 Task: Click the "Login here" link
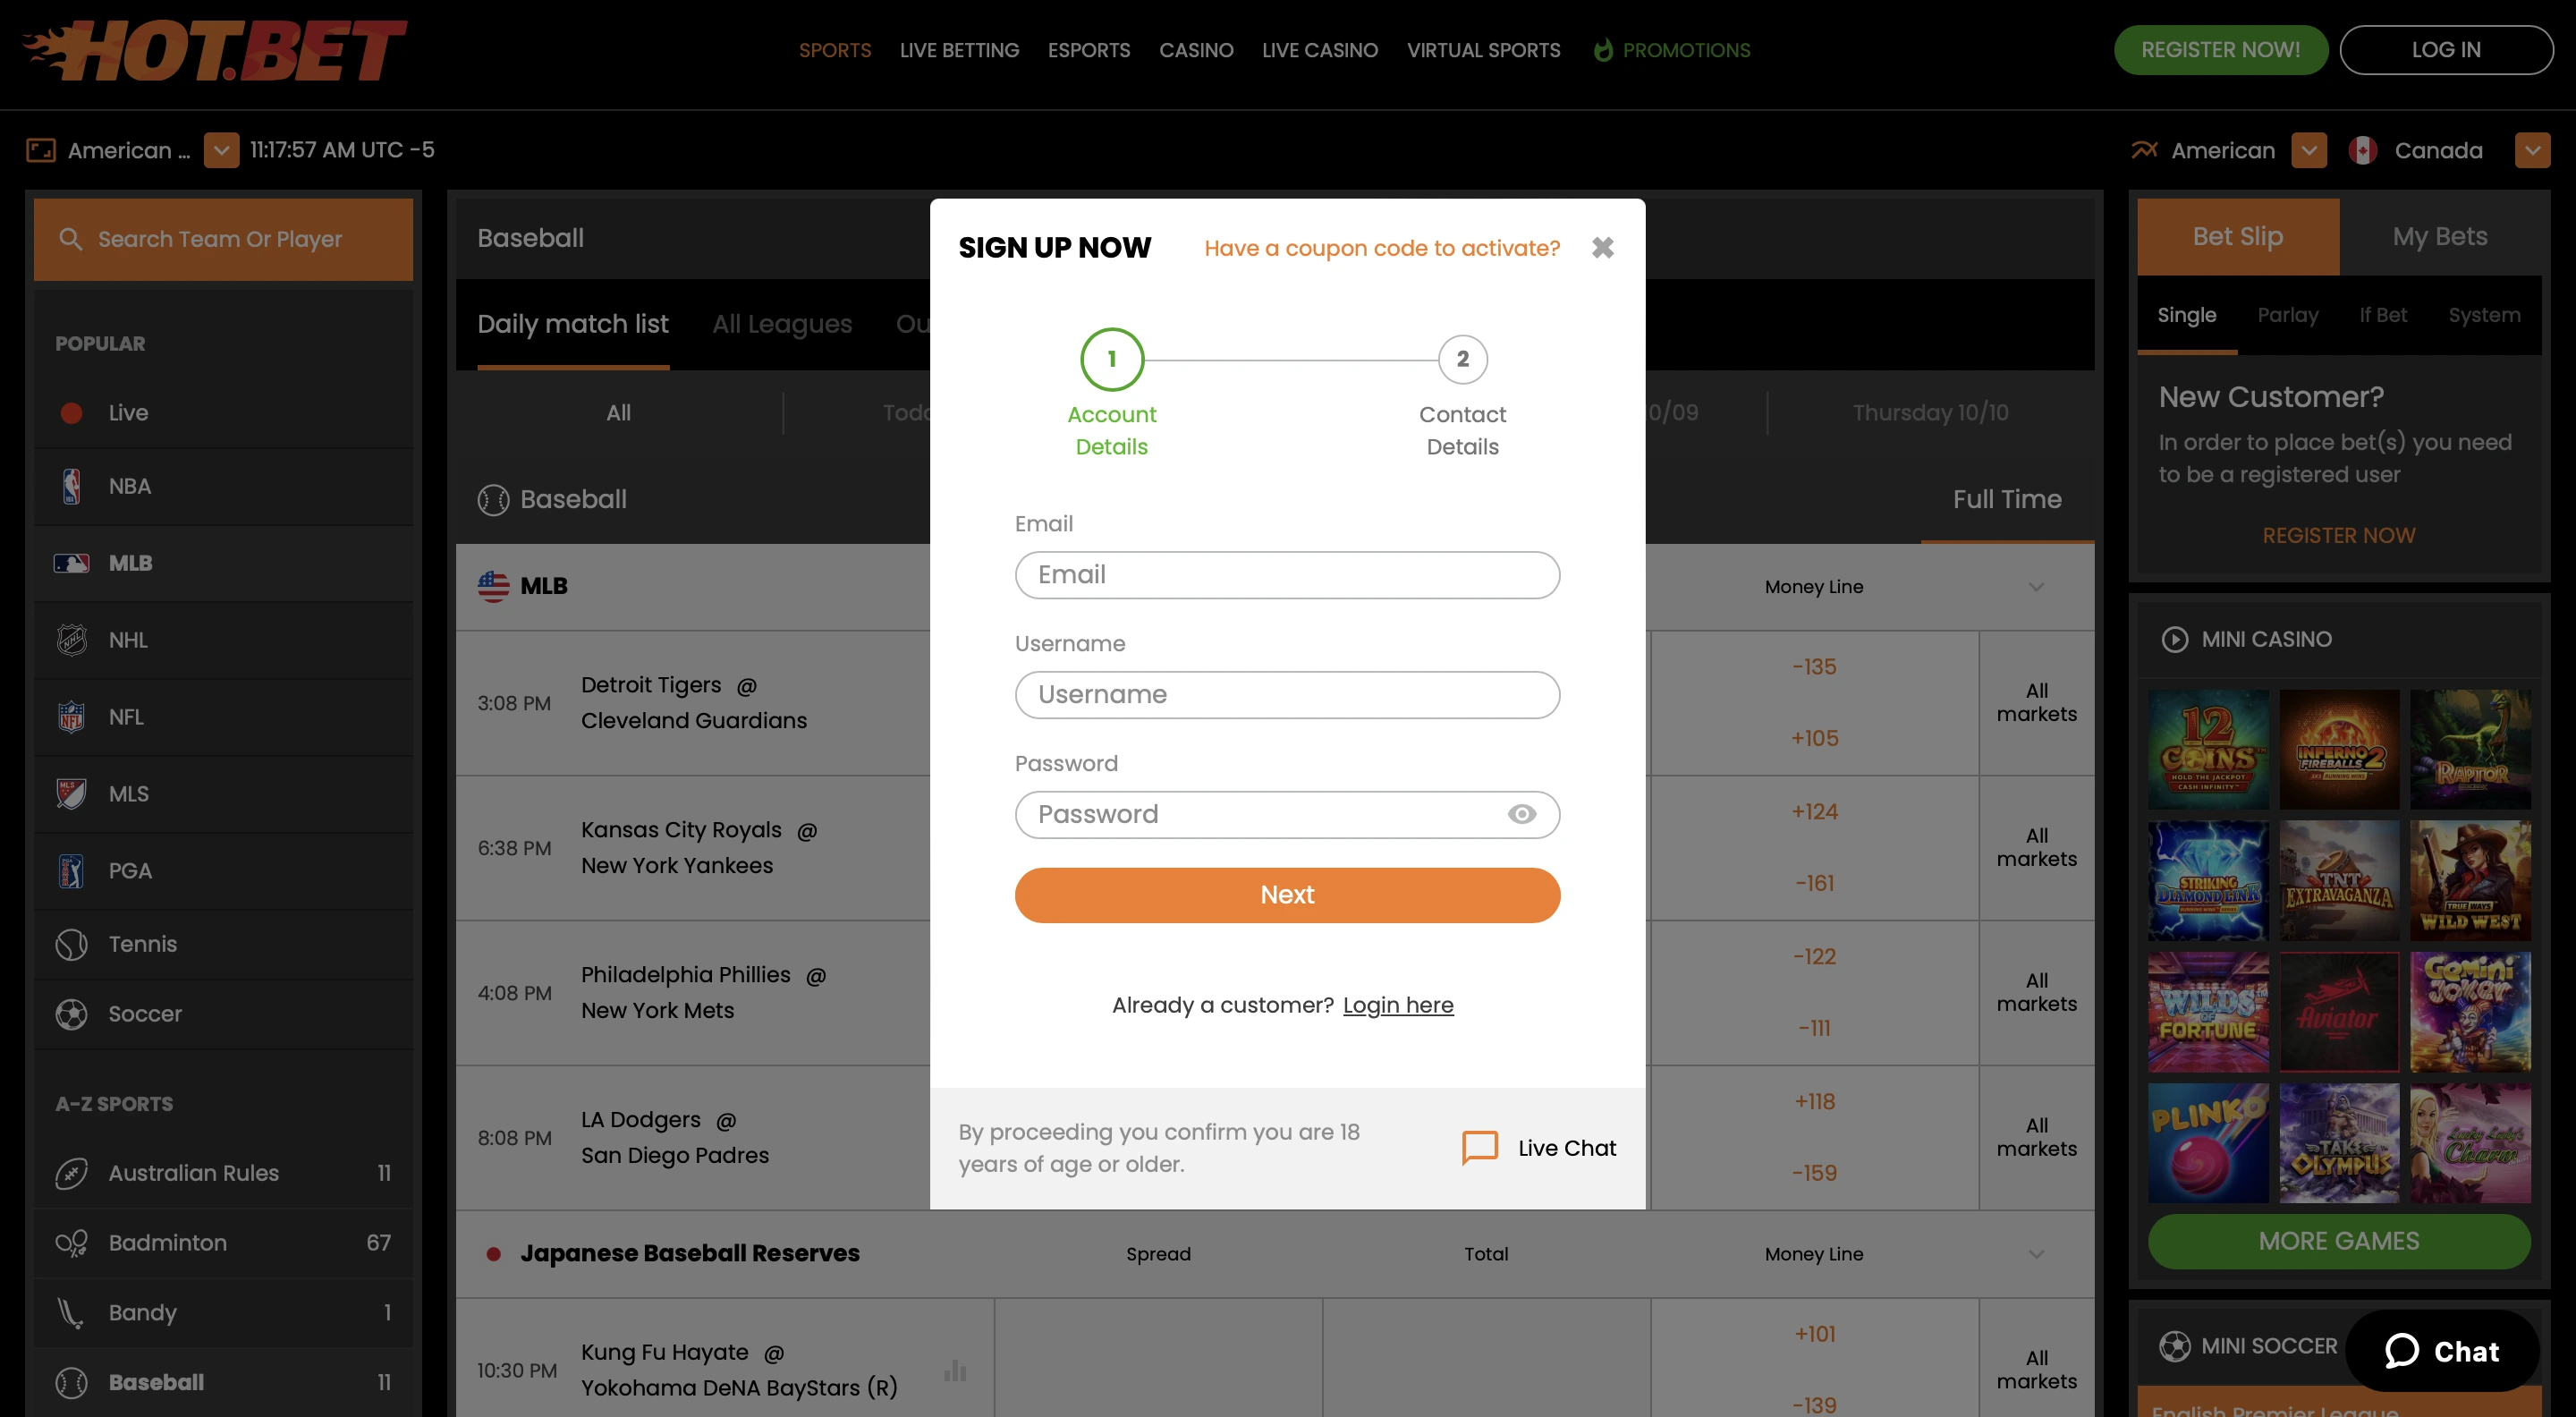click(1398, 1005)
